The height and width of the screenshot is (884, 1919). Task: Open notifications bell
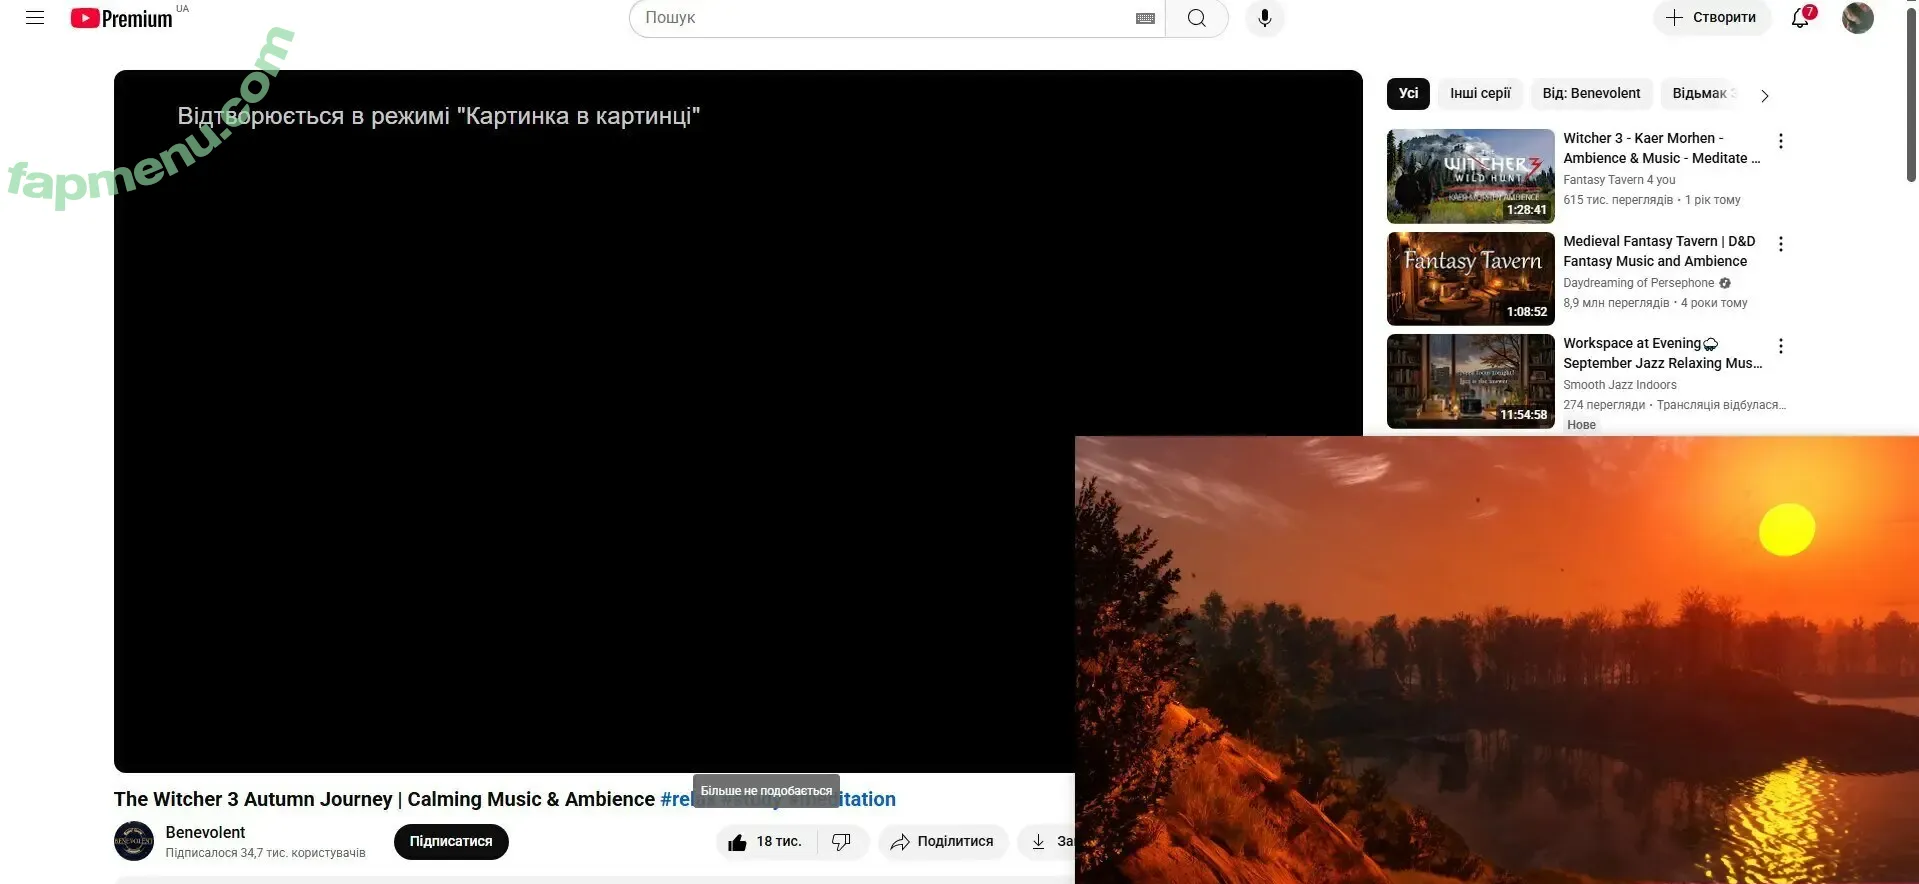click(1800, 18)
